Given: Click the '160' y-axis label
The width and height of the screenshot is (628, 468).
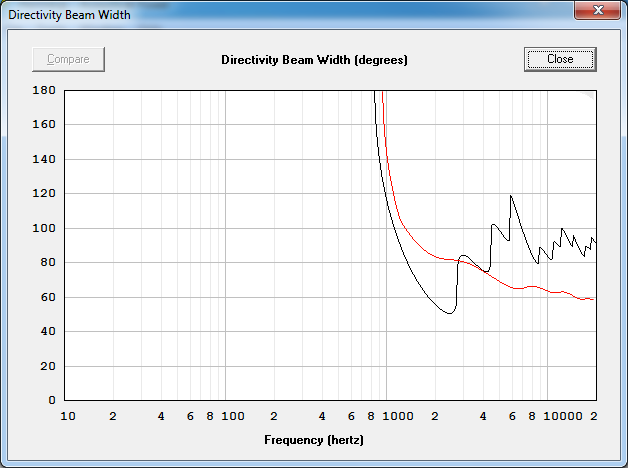Looking at the screenshot, I should click(x=44, y=125).
